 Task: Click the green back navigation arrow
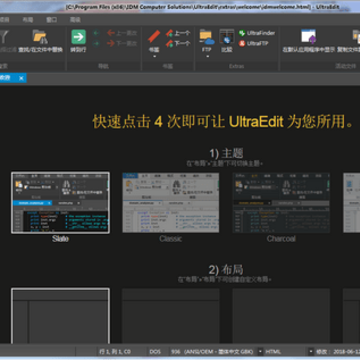pos(97,33)
